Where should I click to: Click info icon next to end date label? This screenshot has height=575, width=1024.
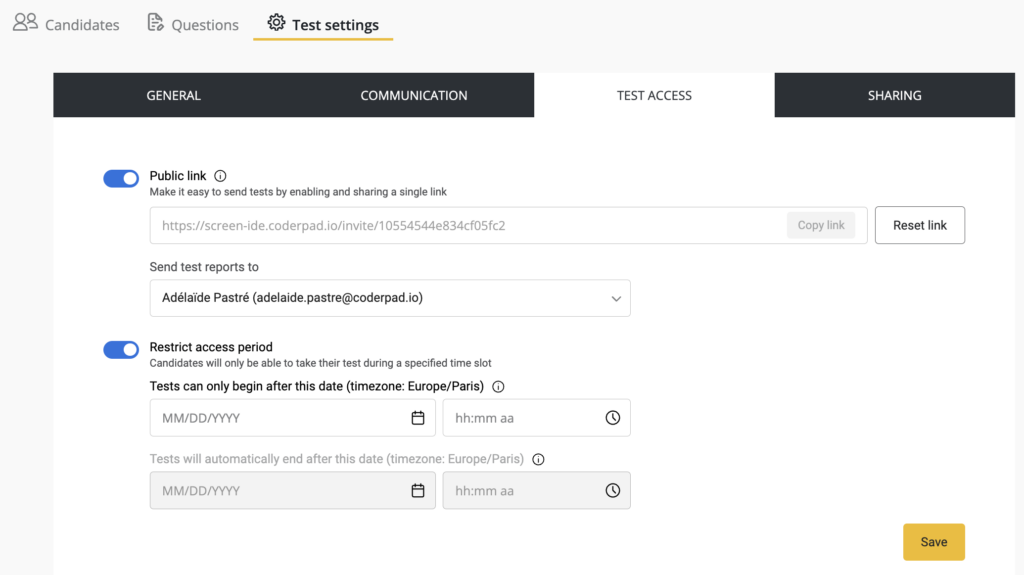[538, 460]
